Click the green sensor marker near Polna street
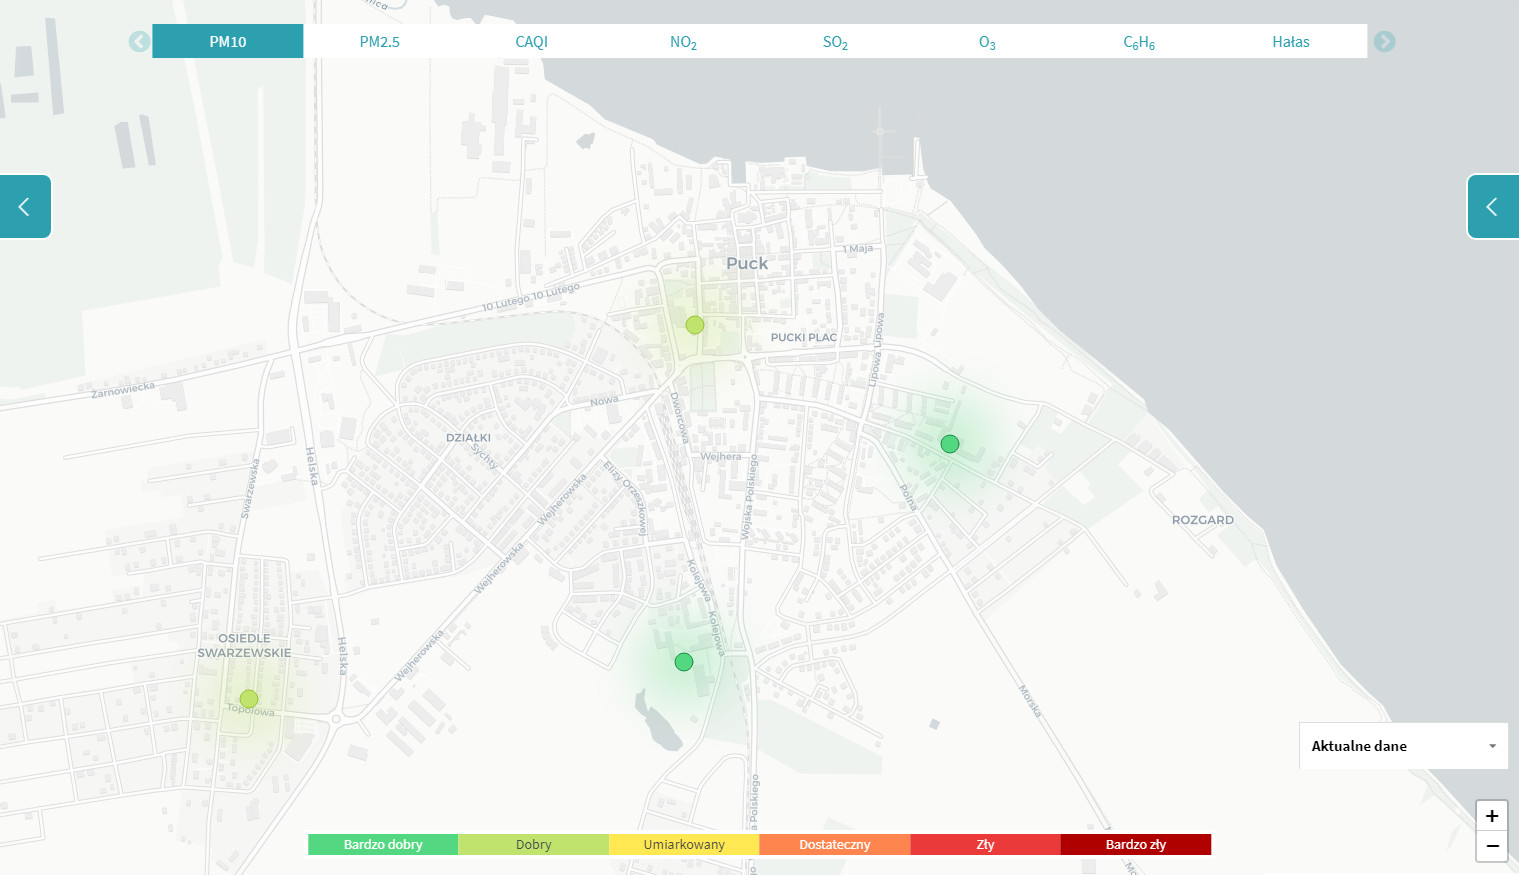This screenshot has height=875, width=1519. (950, 444)
